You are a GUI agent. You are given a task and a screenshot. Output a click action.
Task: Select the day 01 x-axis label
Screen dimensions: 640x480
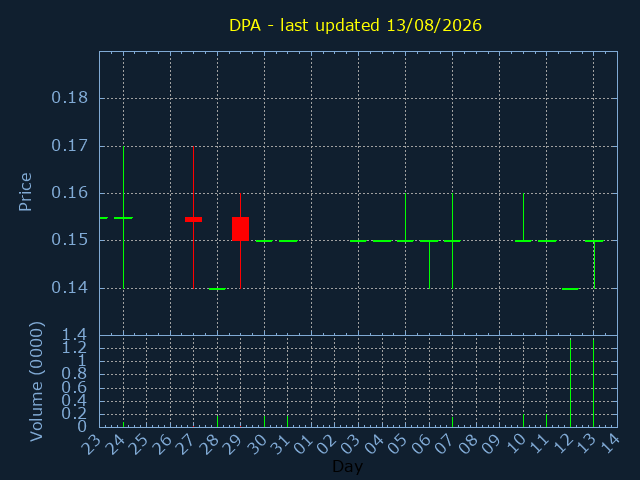pos(303,444)
